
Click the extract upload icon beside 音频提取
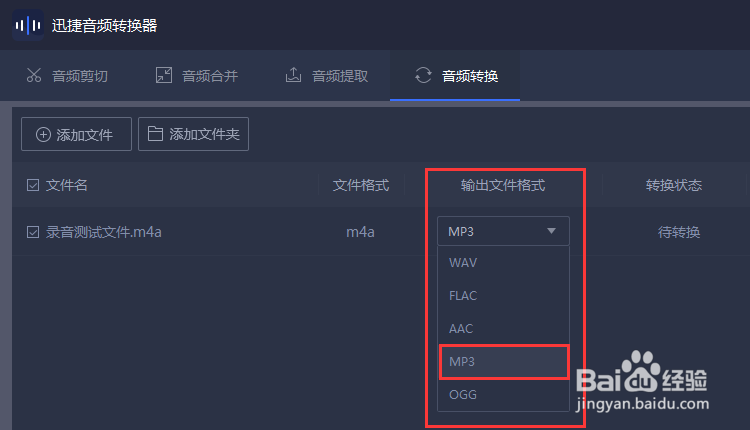[293, 75]
